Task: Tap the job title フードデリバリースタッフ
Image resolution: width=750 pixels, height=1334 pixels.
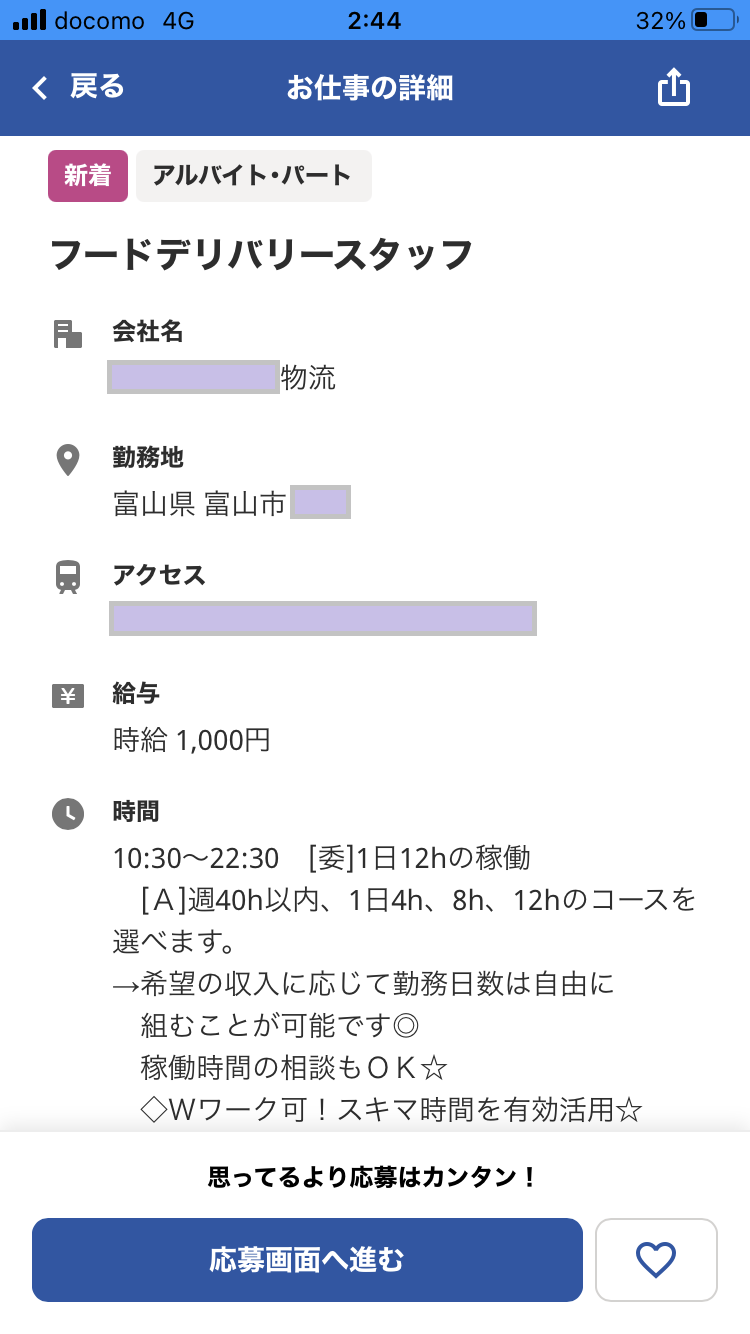Action: point(261,255)
